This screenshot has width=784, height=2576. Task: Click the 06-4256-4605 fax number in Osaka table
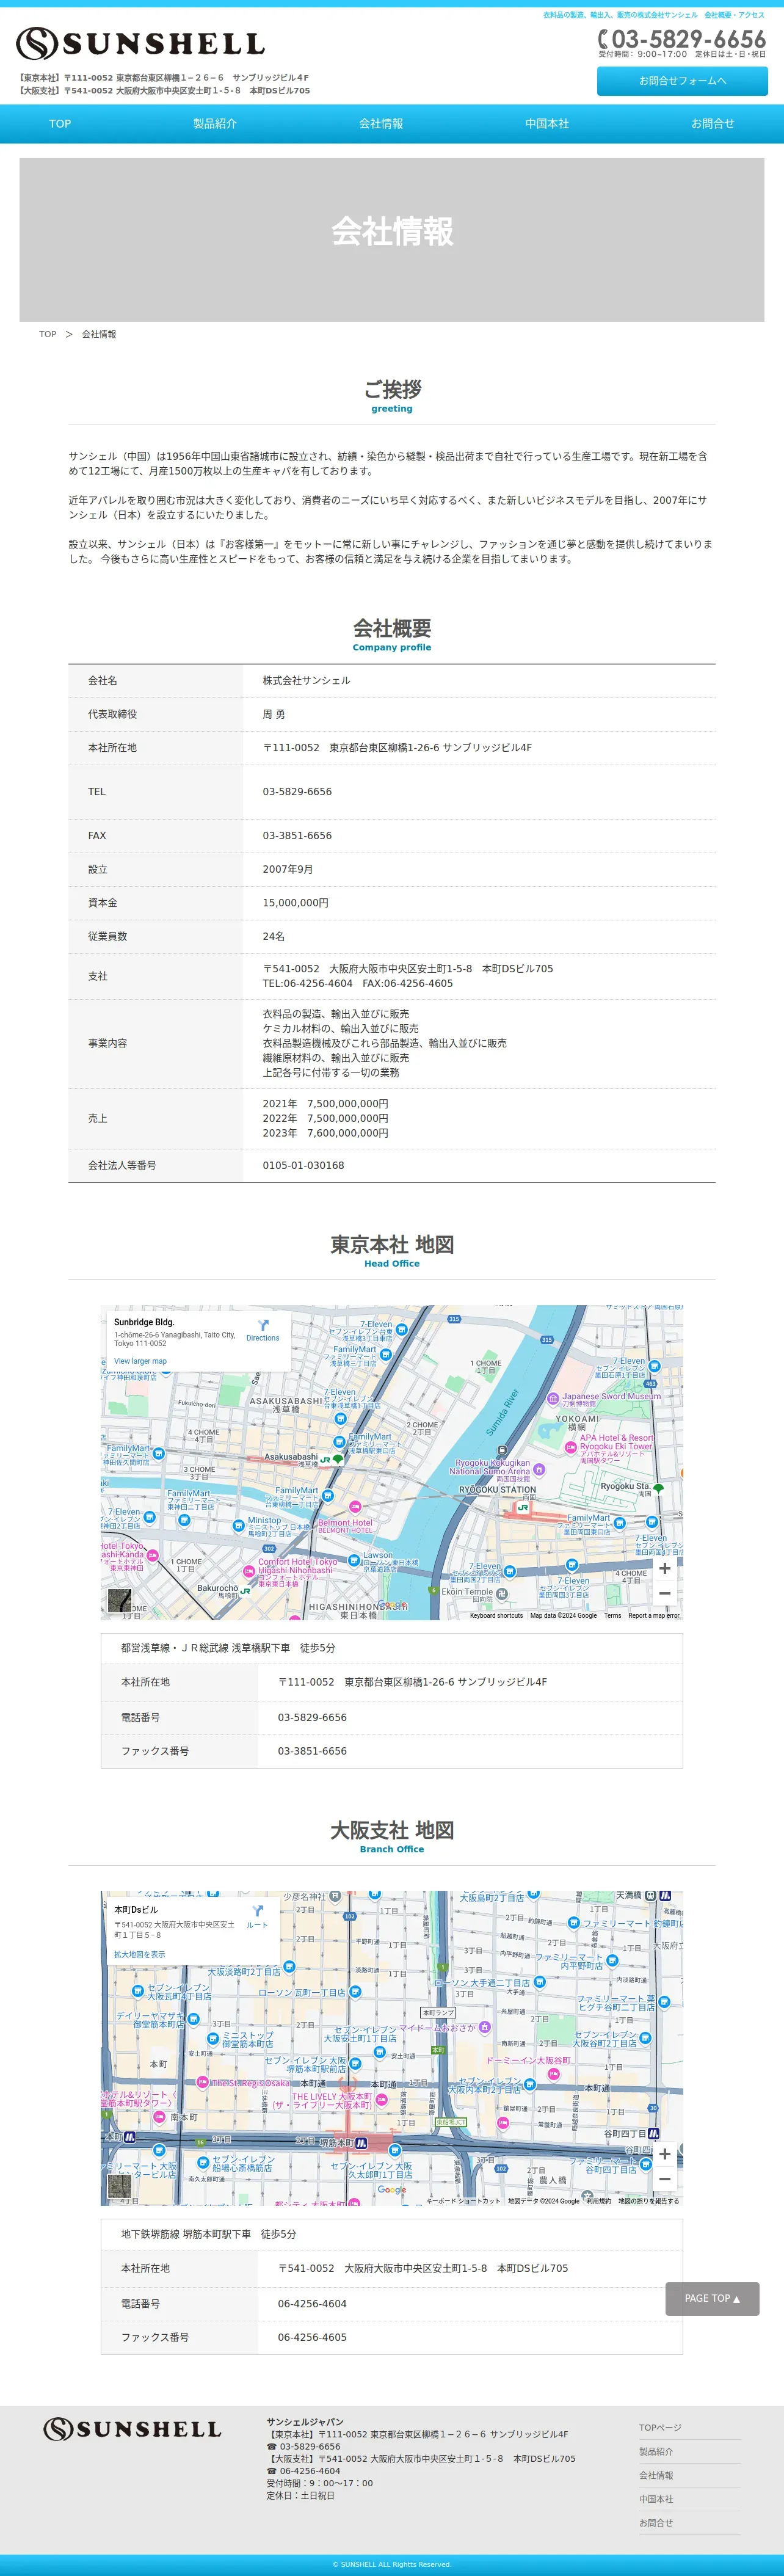(312, 2337)
